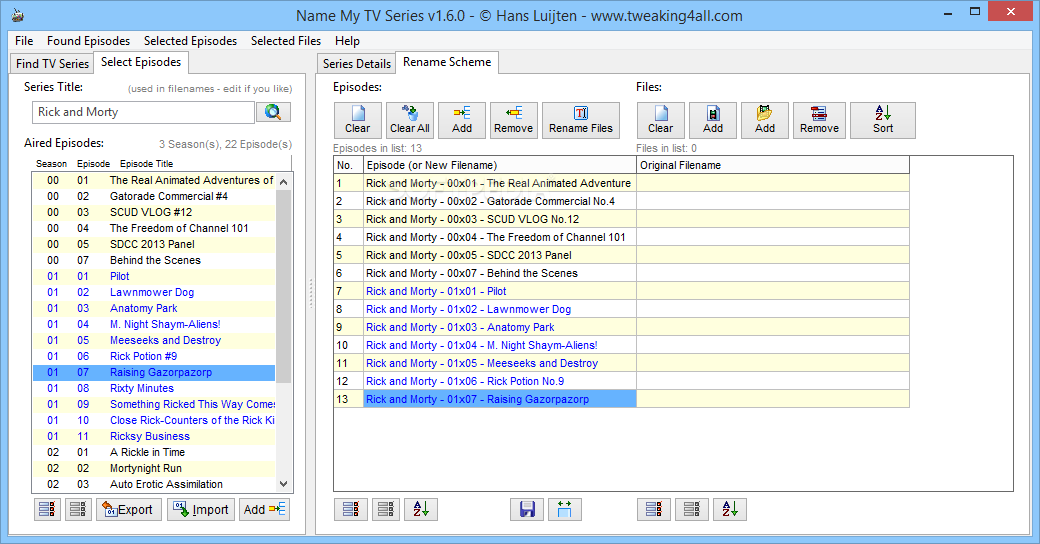Remove selected file from Files list
This screenshot has width=1040, height=544.
[819, 120]
